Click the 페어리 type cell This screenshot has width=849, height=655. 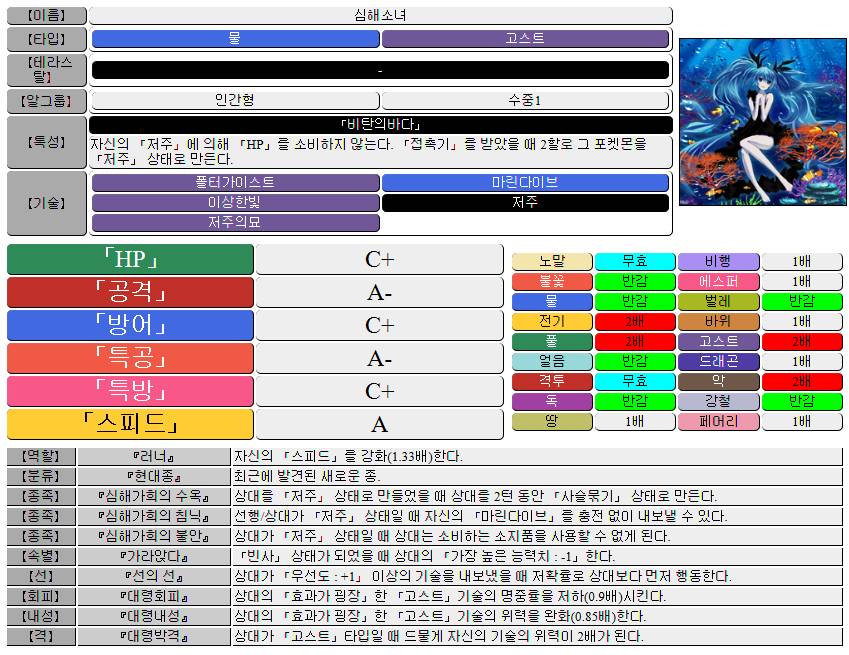pyautogui.click(x=718, y=422)
